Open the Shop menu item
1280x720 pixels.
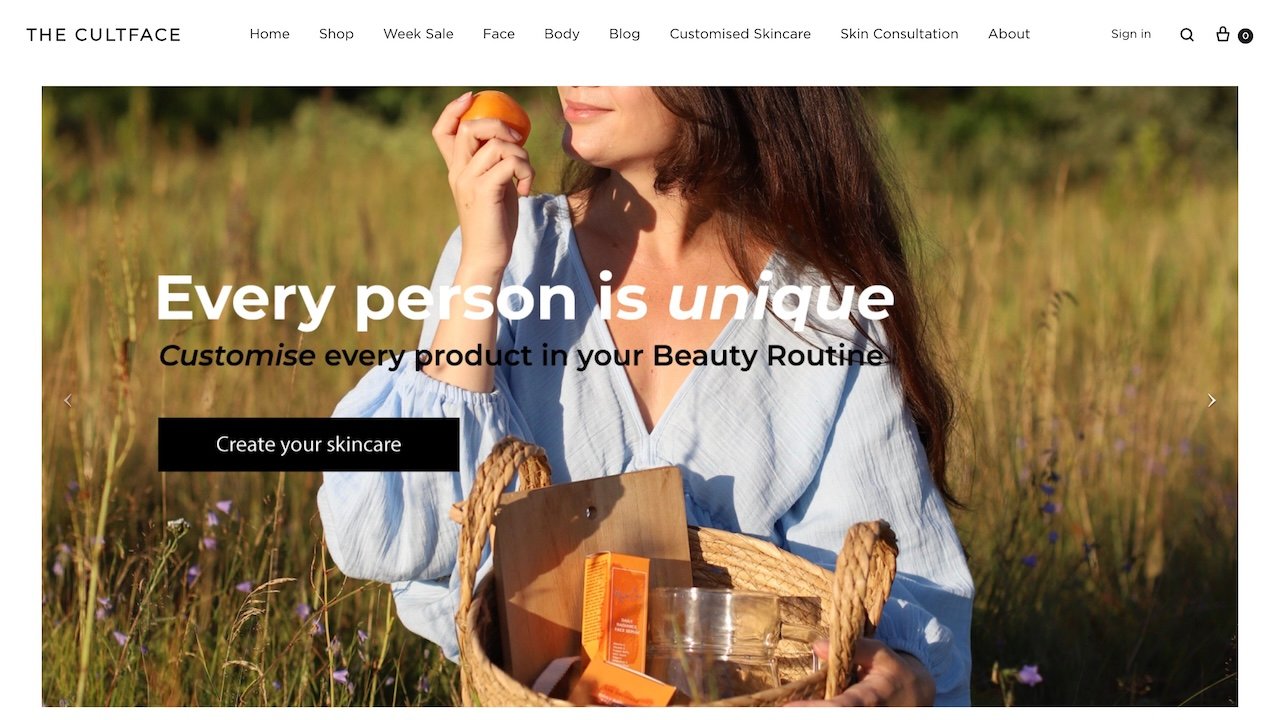336,34
